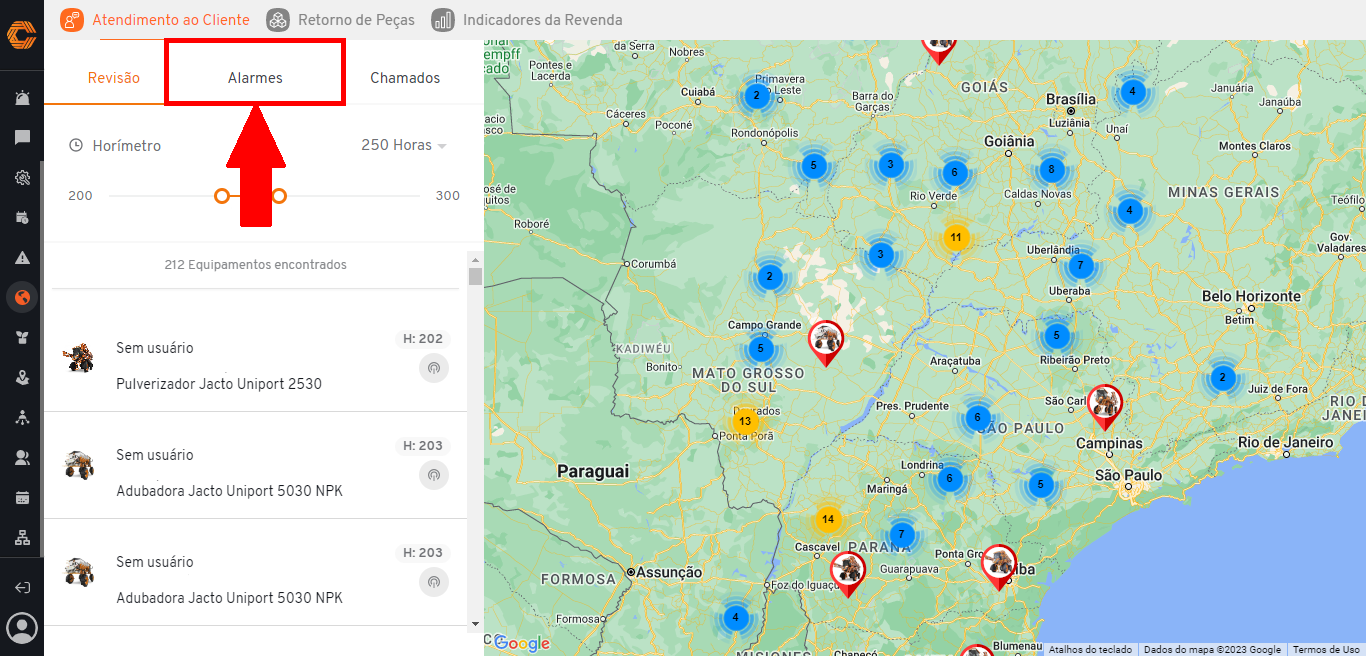Click the blue cluster 7 near Guarapuava
This screenshot has height=656, width=1366.
point(901,534)
